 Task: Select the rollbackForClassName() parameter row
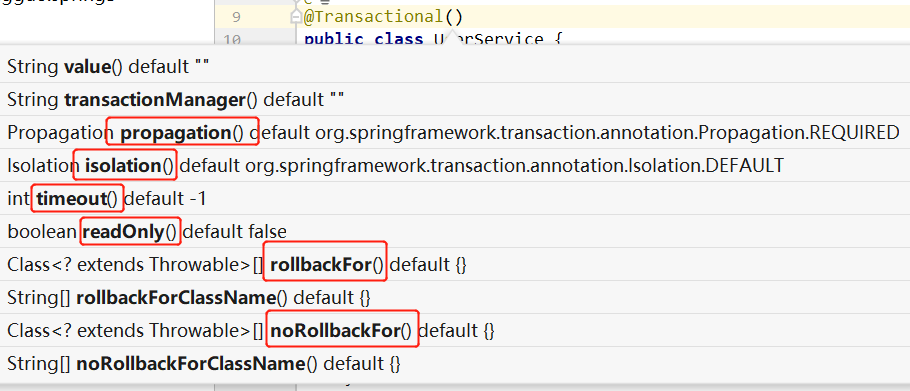coord(455,298)
